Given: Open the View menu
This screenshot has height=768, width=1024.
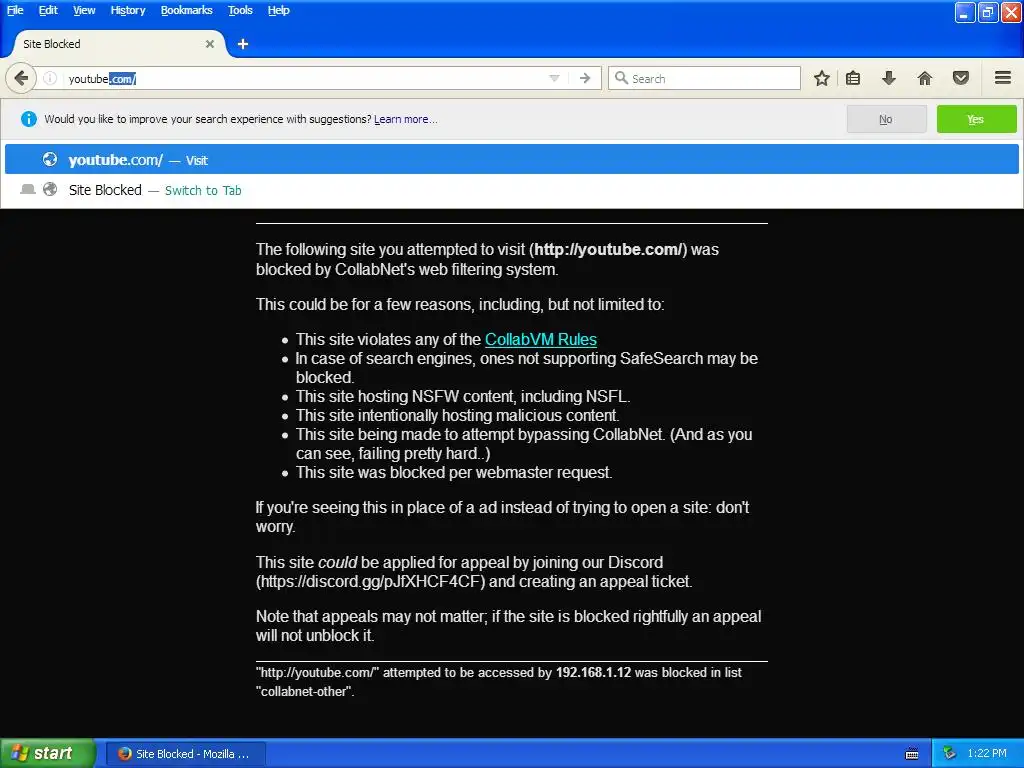Looking at the screenshot, I should [84, 10].
